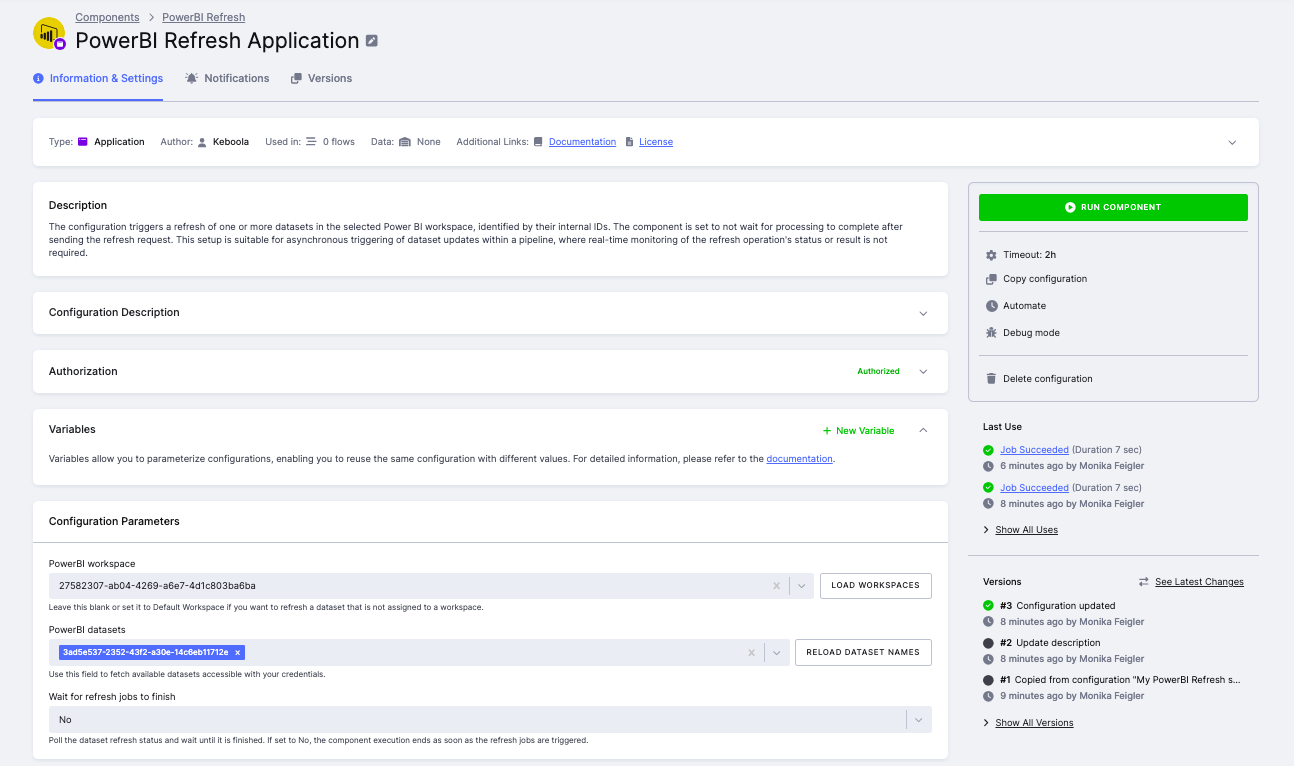The width and height of the screenshot is (1294, 766).
Task: Clear the PowerBI workspace selection
Action: tap(776, 586)
